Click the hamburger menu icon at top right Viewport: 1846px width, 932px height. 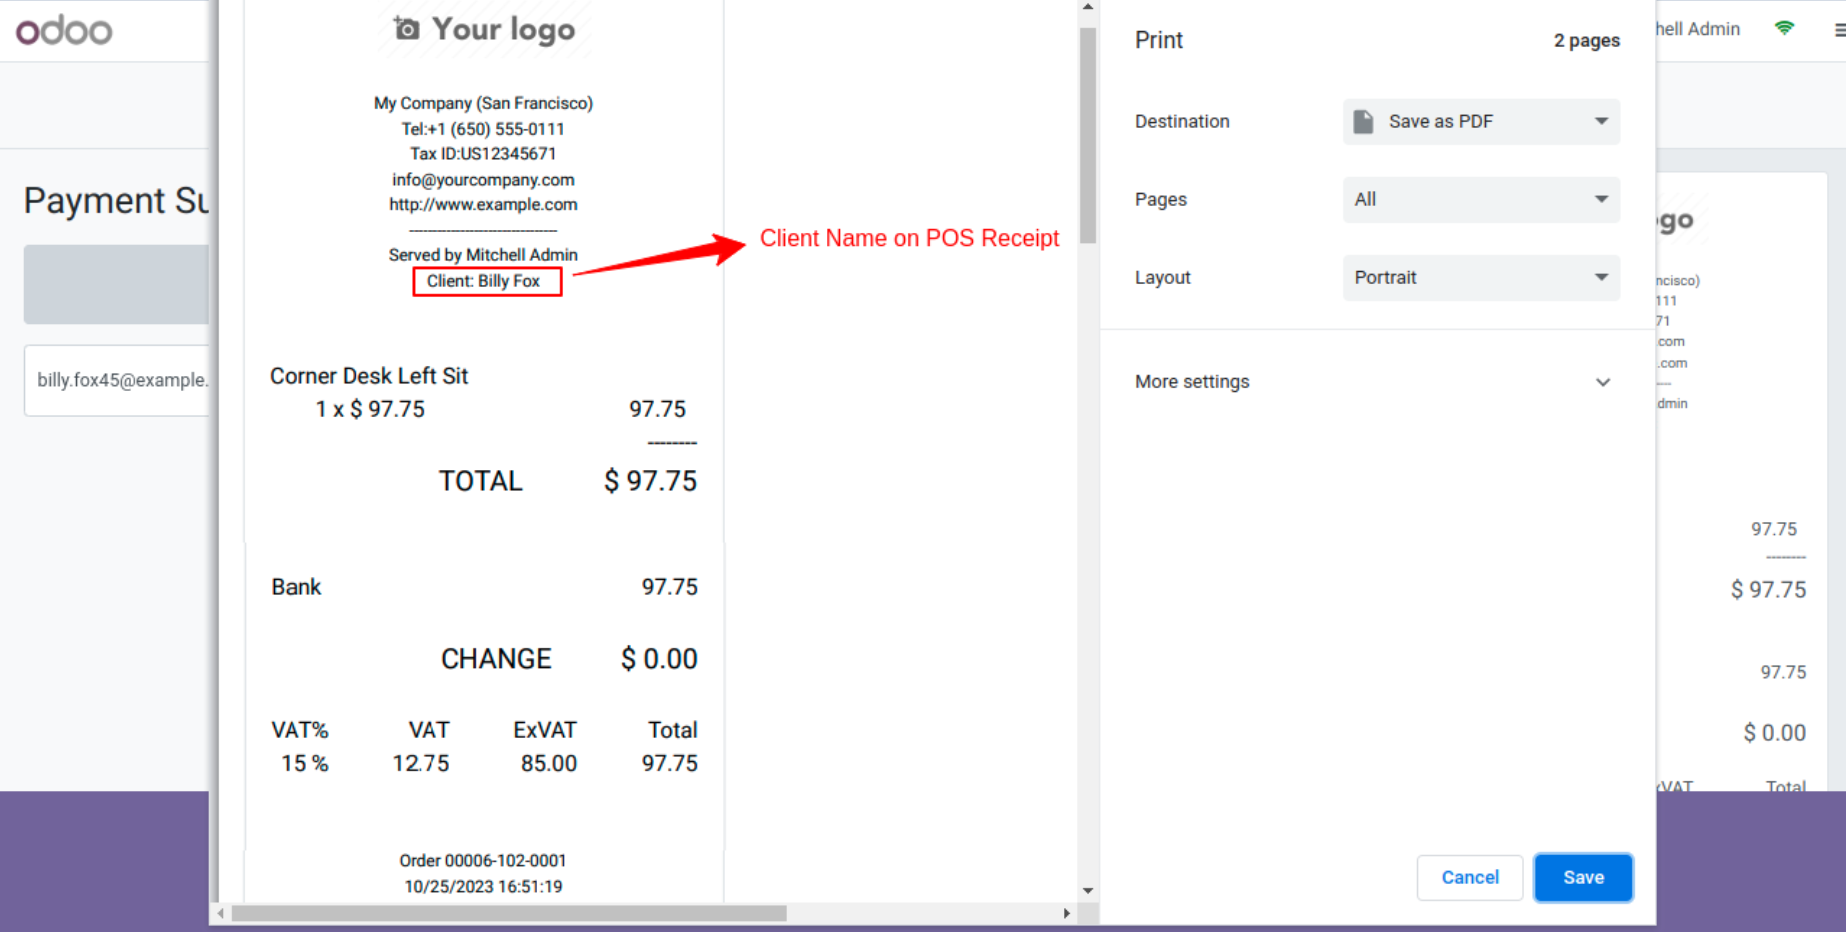[x=1840, y=30]
